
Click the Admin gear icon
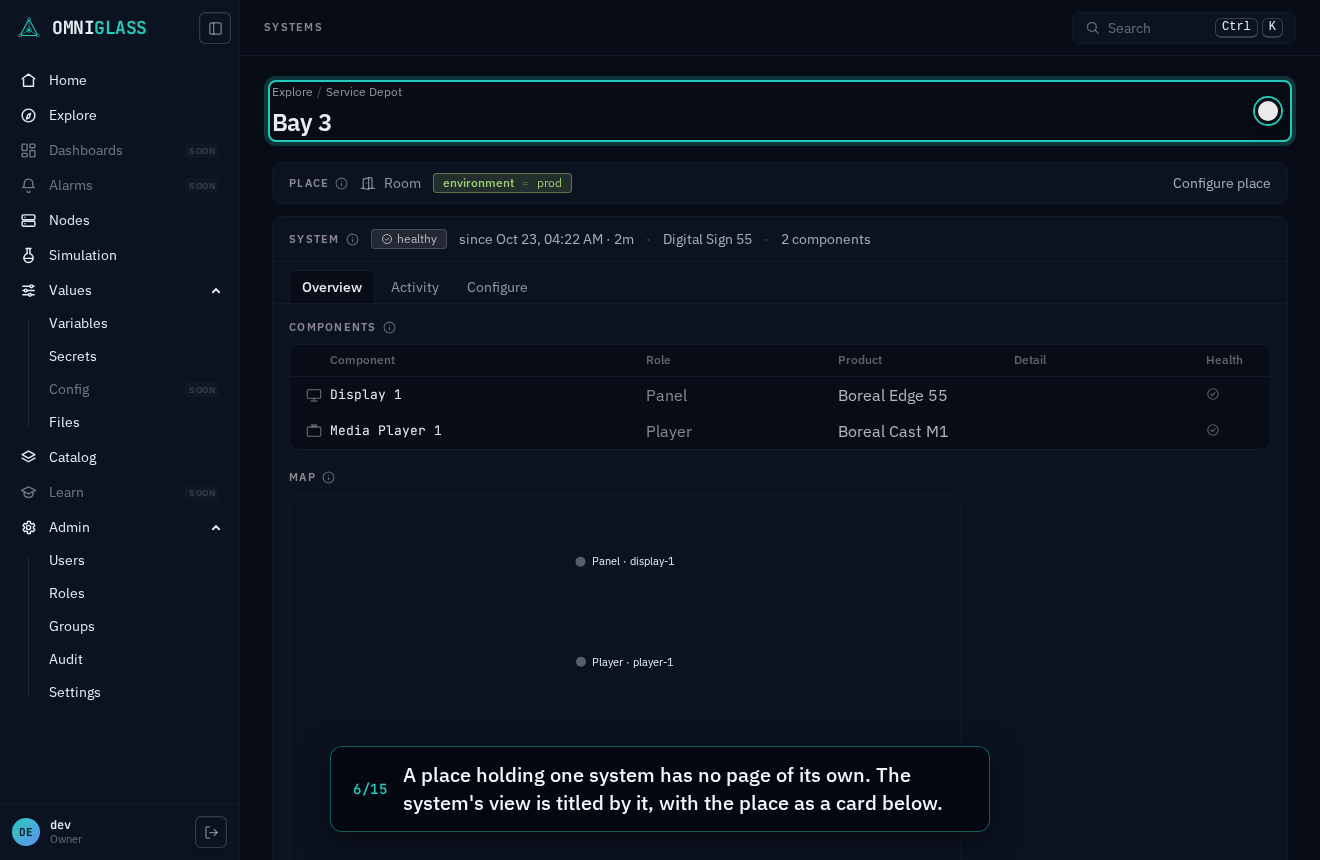29,527
